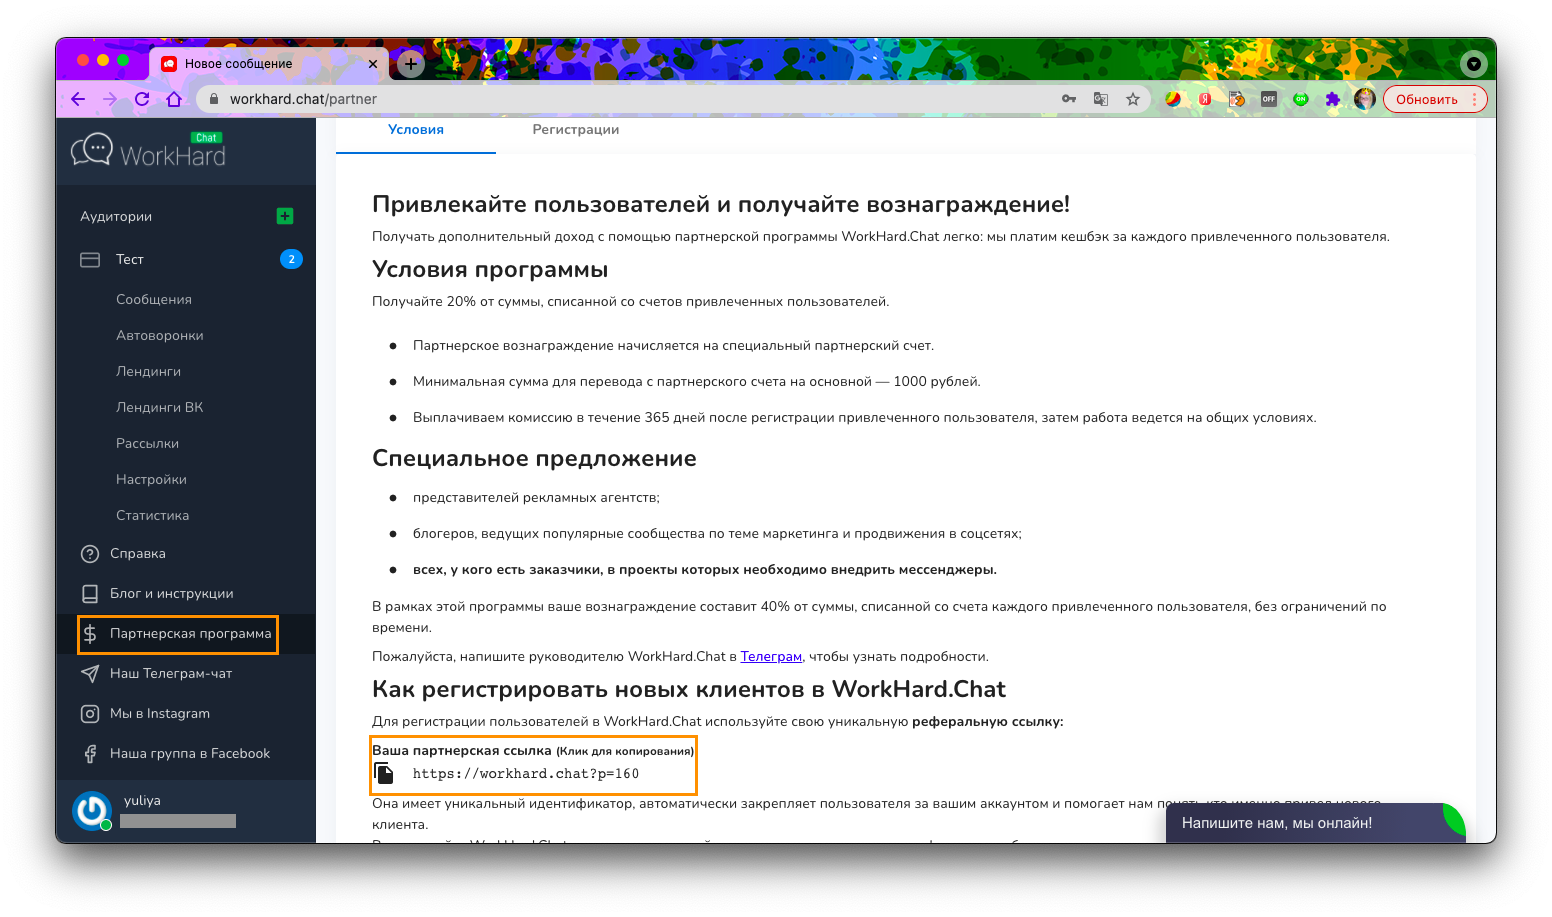This screenshot has width=1552, height=917.
Task: Click the https://workhard.chat?p=160 link text
Action: click(x=526, y=773)
